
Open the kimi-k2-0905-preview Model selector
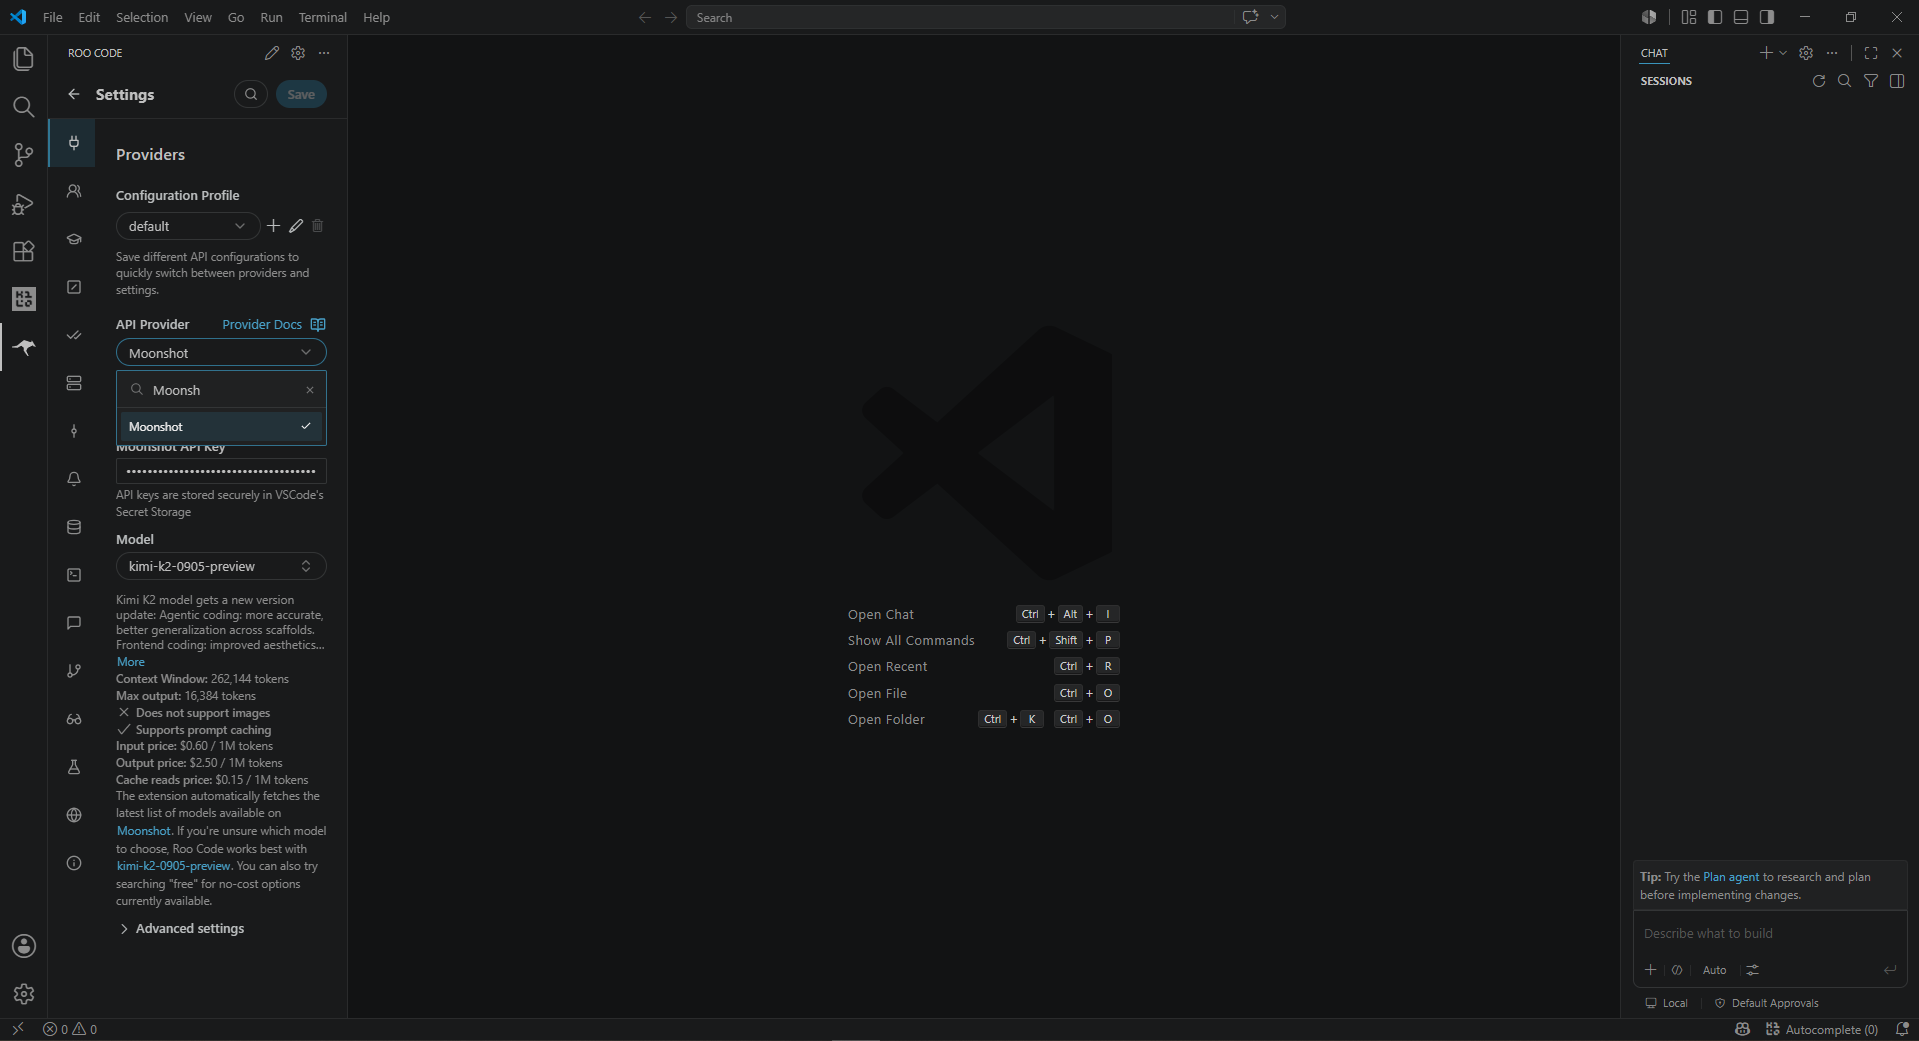tap(221, 566)
